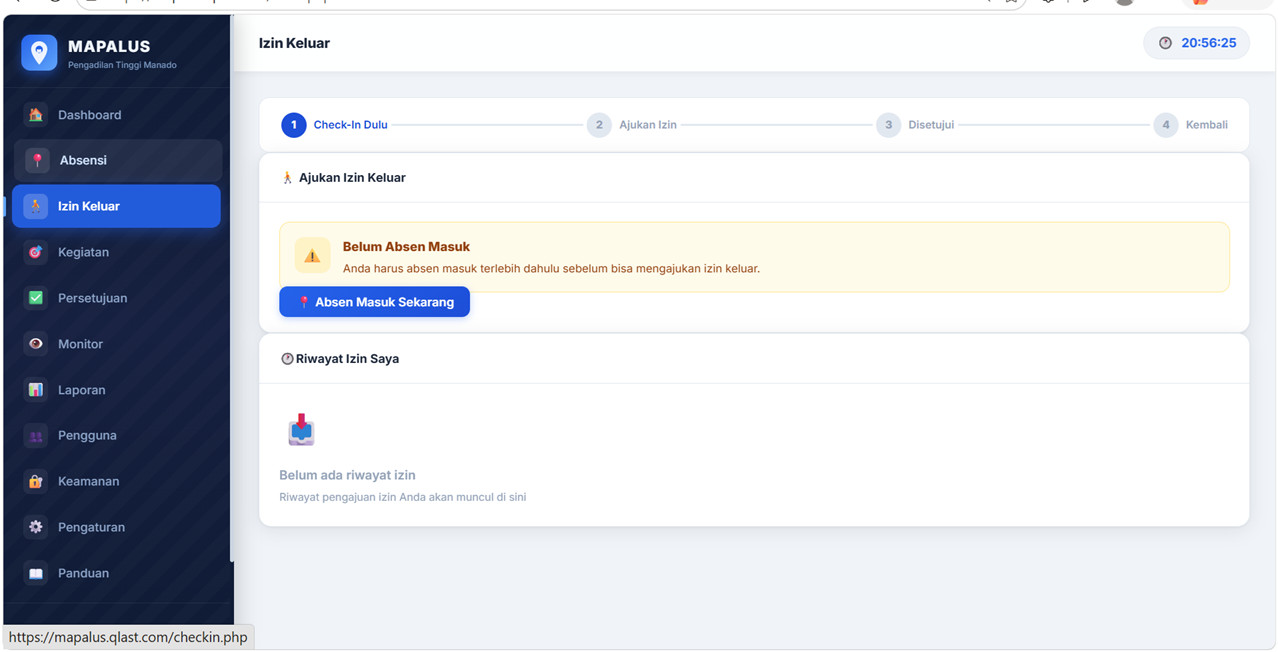The image size is (1278, 652).
Task: Click the Laporan bar chart icon
Action: click(36, 390)
